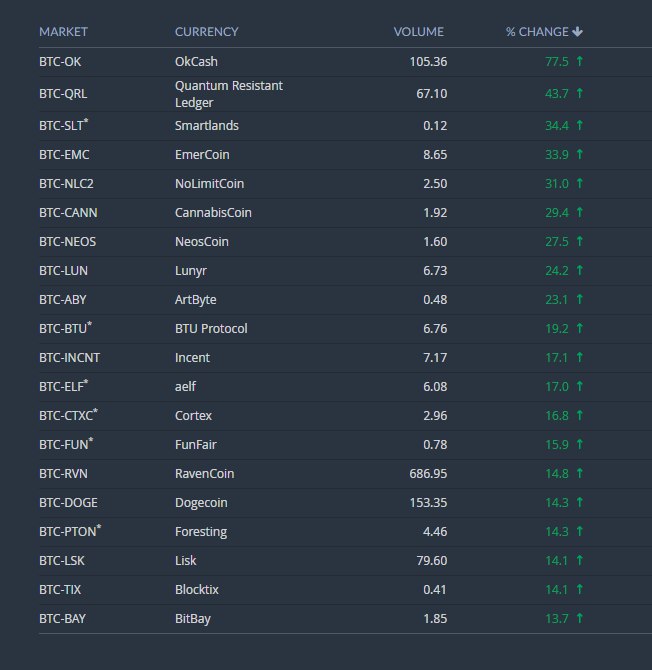Click the up arrow in the BitBay row
The image size is (652, 670).
pyautogui.click(x=579, y=618)
